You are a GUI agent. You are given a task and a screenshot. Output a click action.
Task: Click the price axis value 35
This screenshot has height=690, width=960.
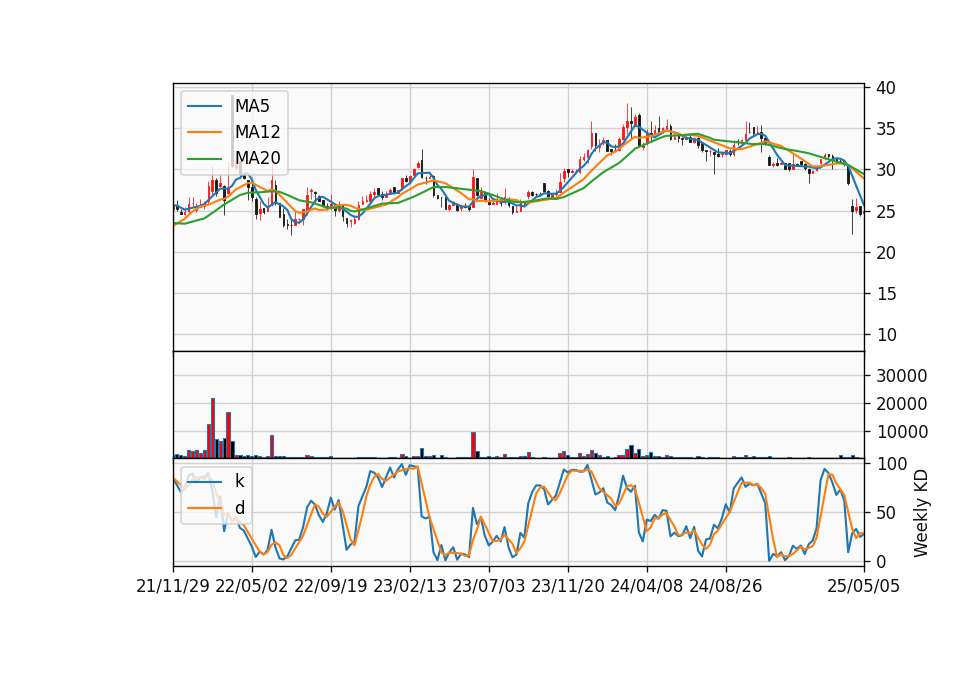[x=885, y=129]
